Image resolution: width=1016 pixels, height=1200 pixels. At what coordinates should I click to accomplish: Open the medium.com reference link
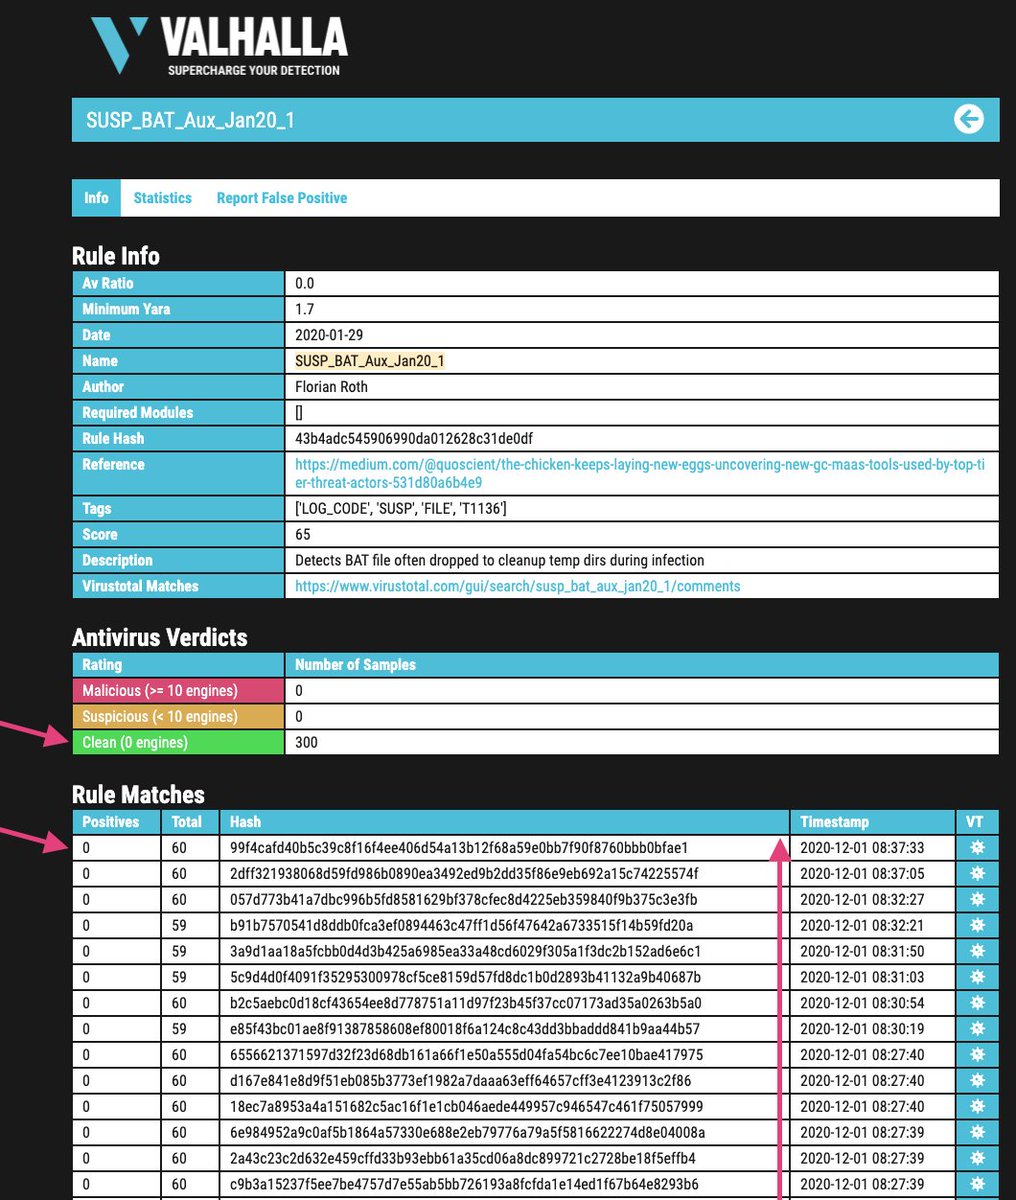tap(640, 473)
